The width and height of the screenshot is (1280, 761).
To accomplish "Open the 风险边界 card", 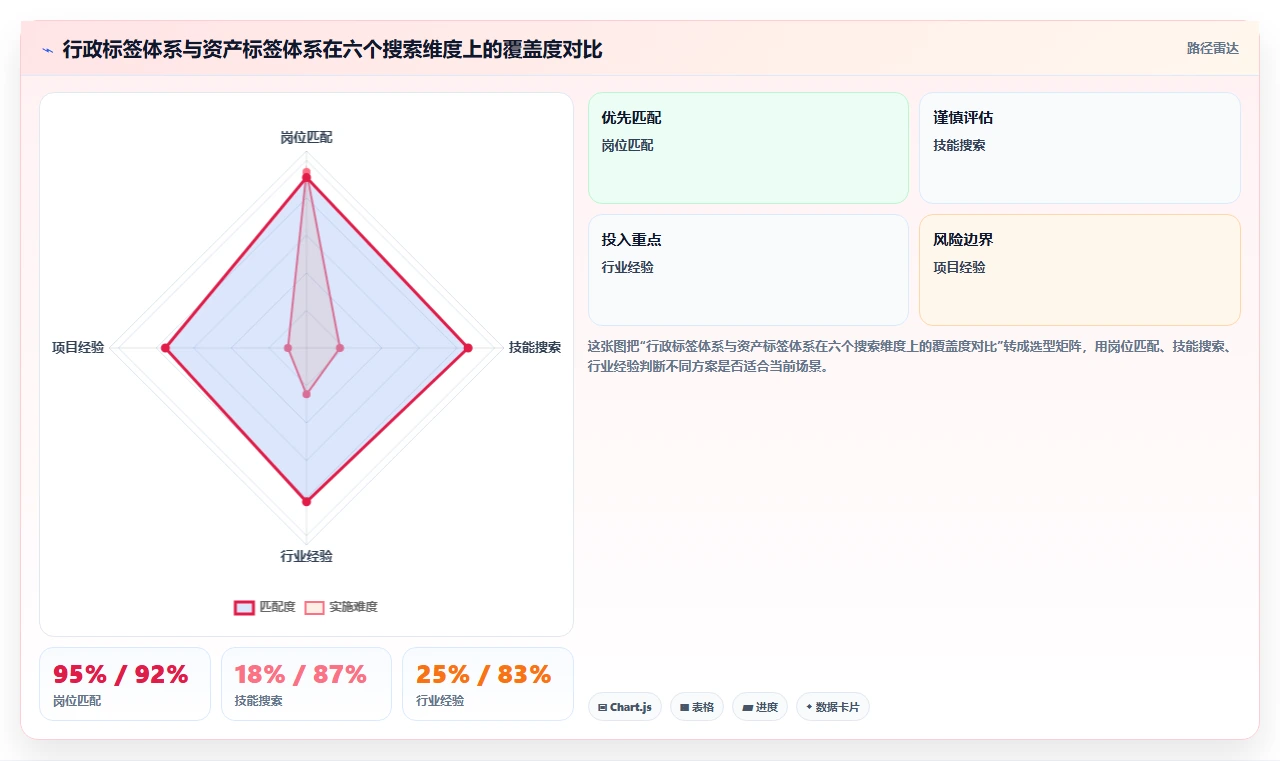I will [1079, 270].
